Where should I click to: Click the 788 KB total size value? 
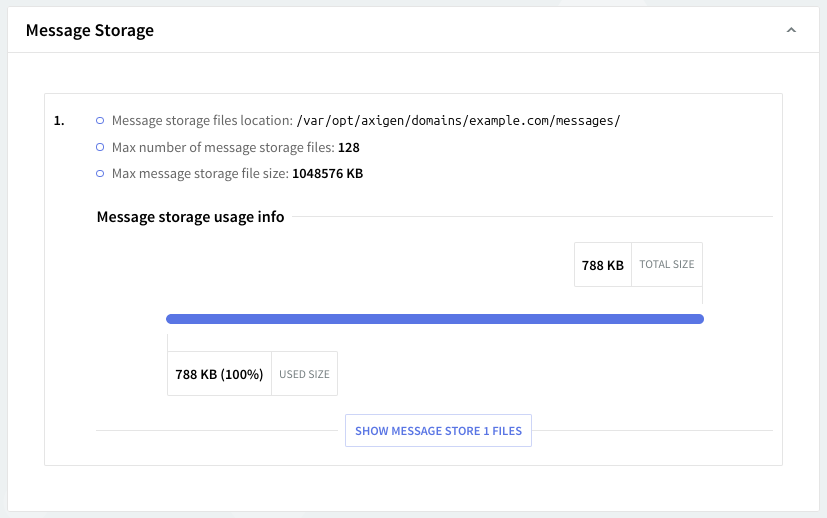(x=603, y=265)
